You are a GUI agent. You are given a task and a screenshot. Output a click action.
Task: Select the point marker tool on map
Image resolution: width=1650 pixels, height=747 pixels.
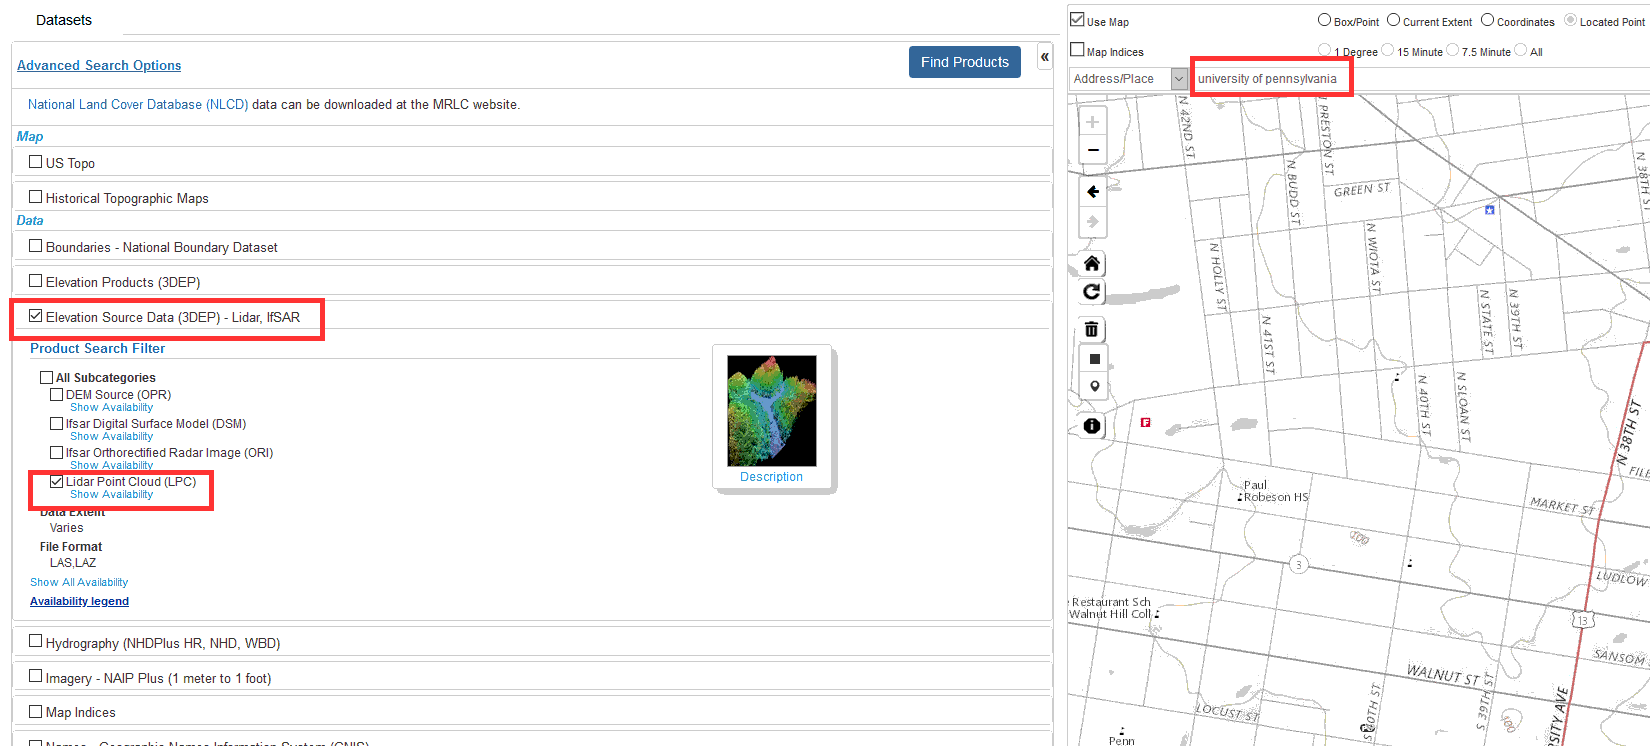[1094, 387]
